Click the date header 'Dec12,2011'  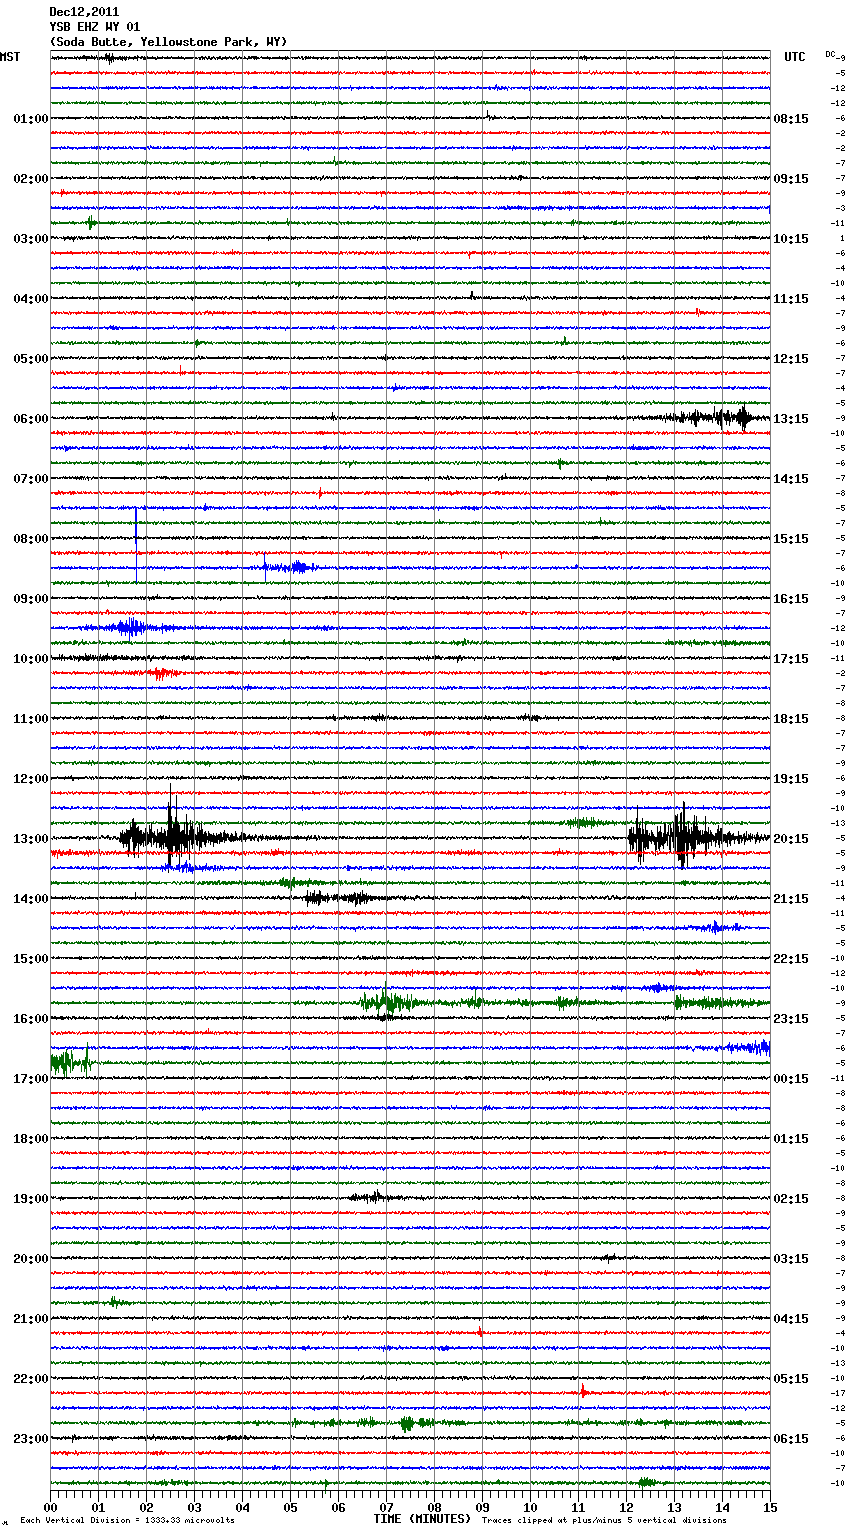click(x=84, y=12)
